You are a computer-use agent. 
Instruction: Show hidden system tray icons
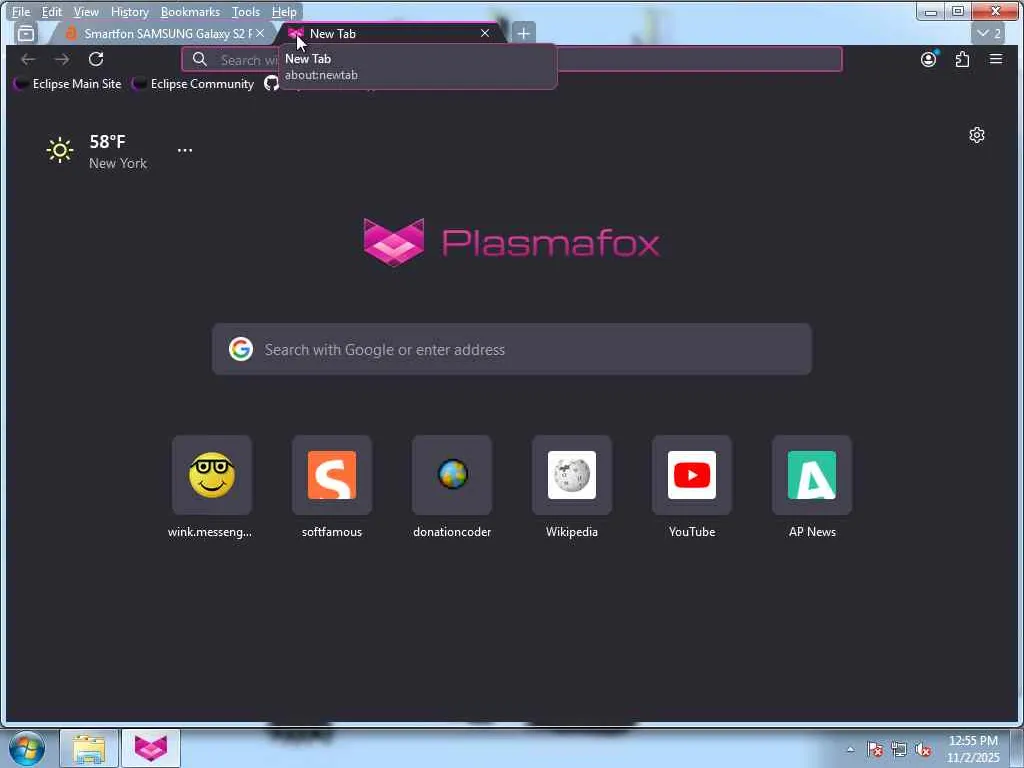[x=850, y=749]
